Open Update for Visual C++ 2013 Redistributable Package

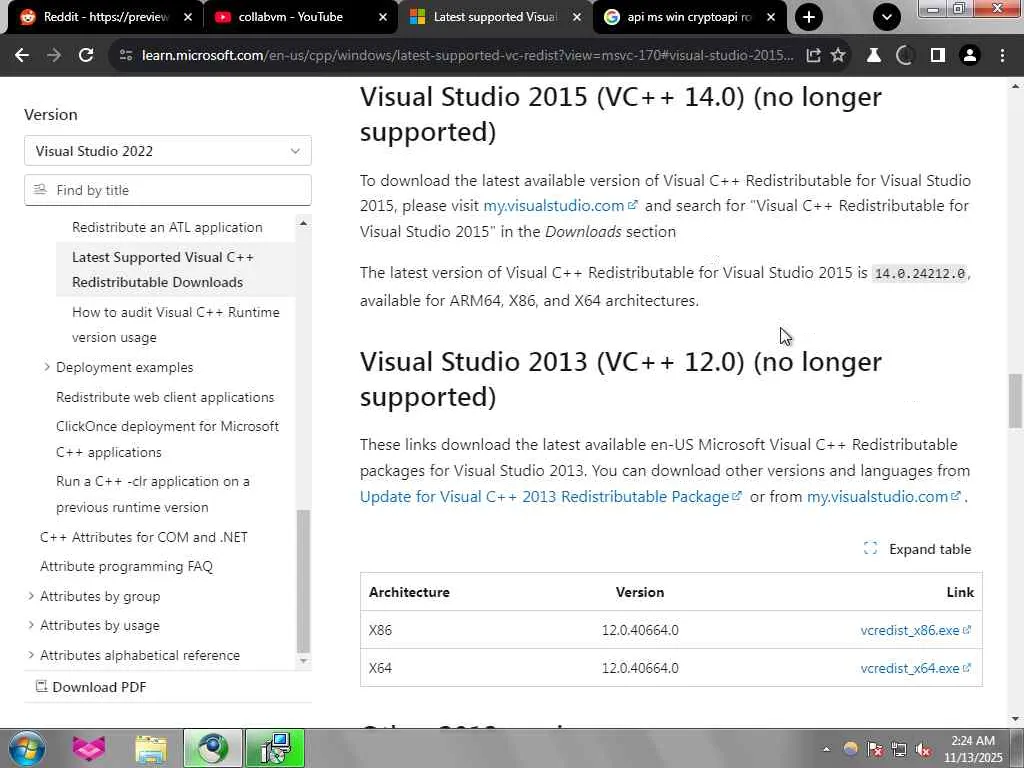coord(551,497)
